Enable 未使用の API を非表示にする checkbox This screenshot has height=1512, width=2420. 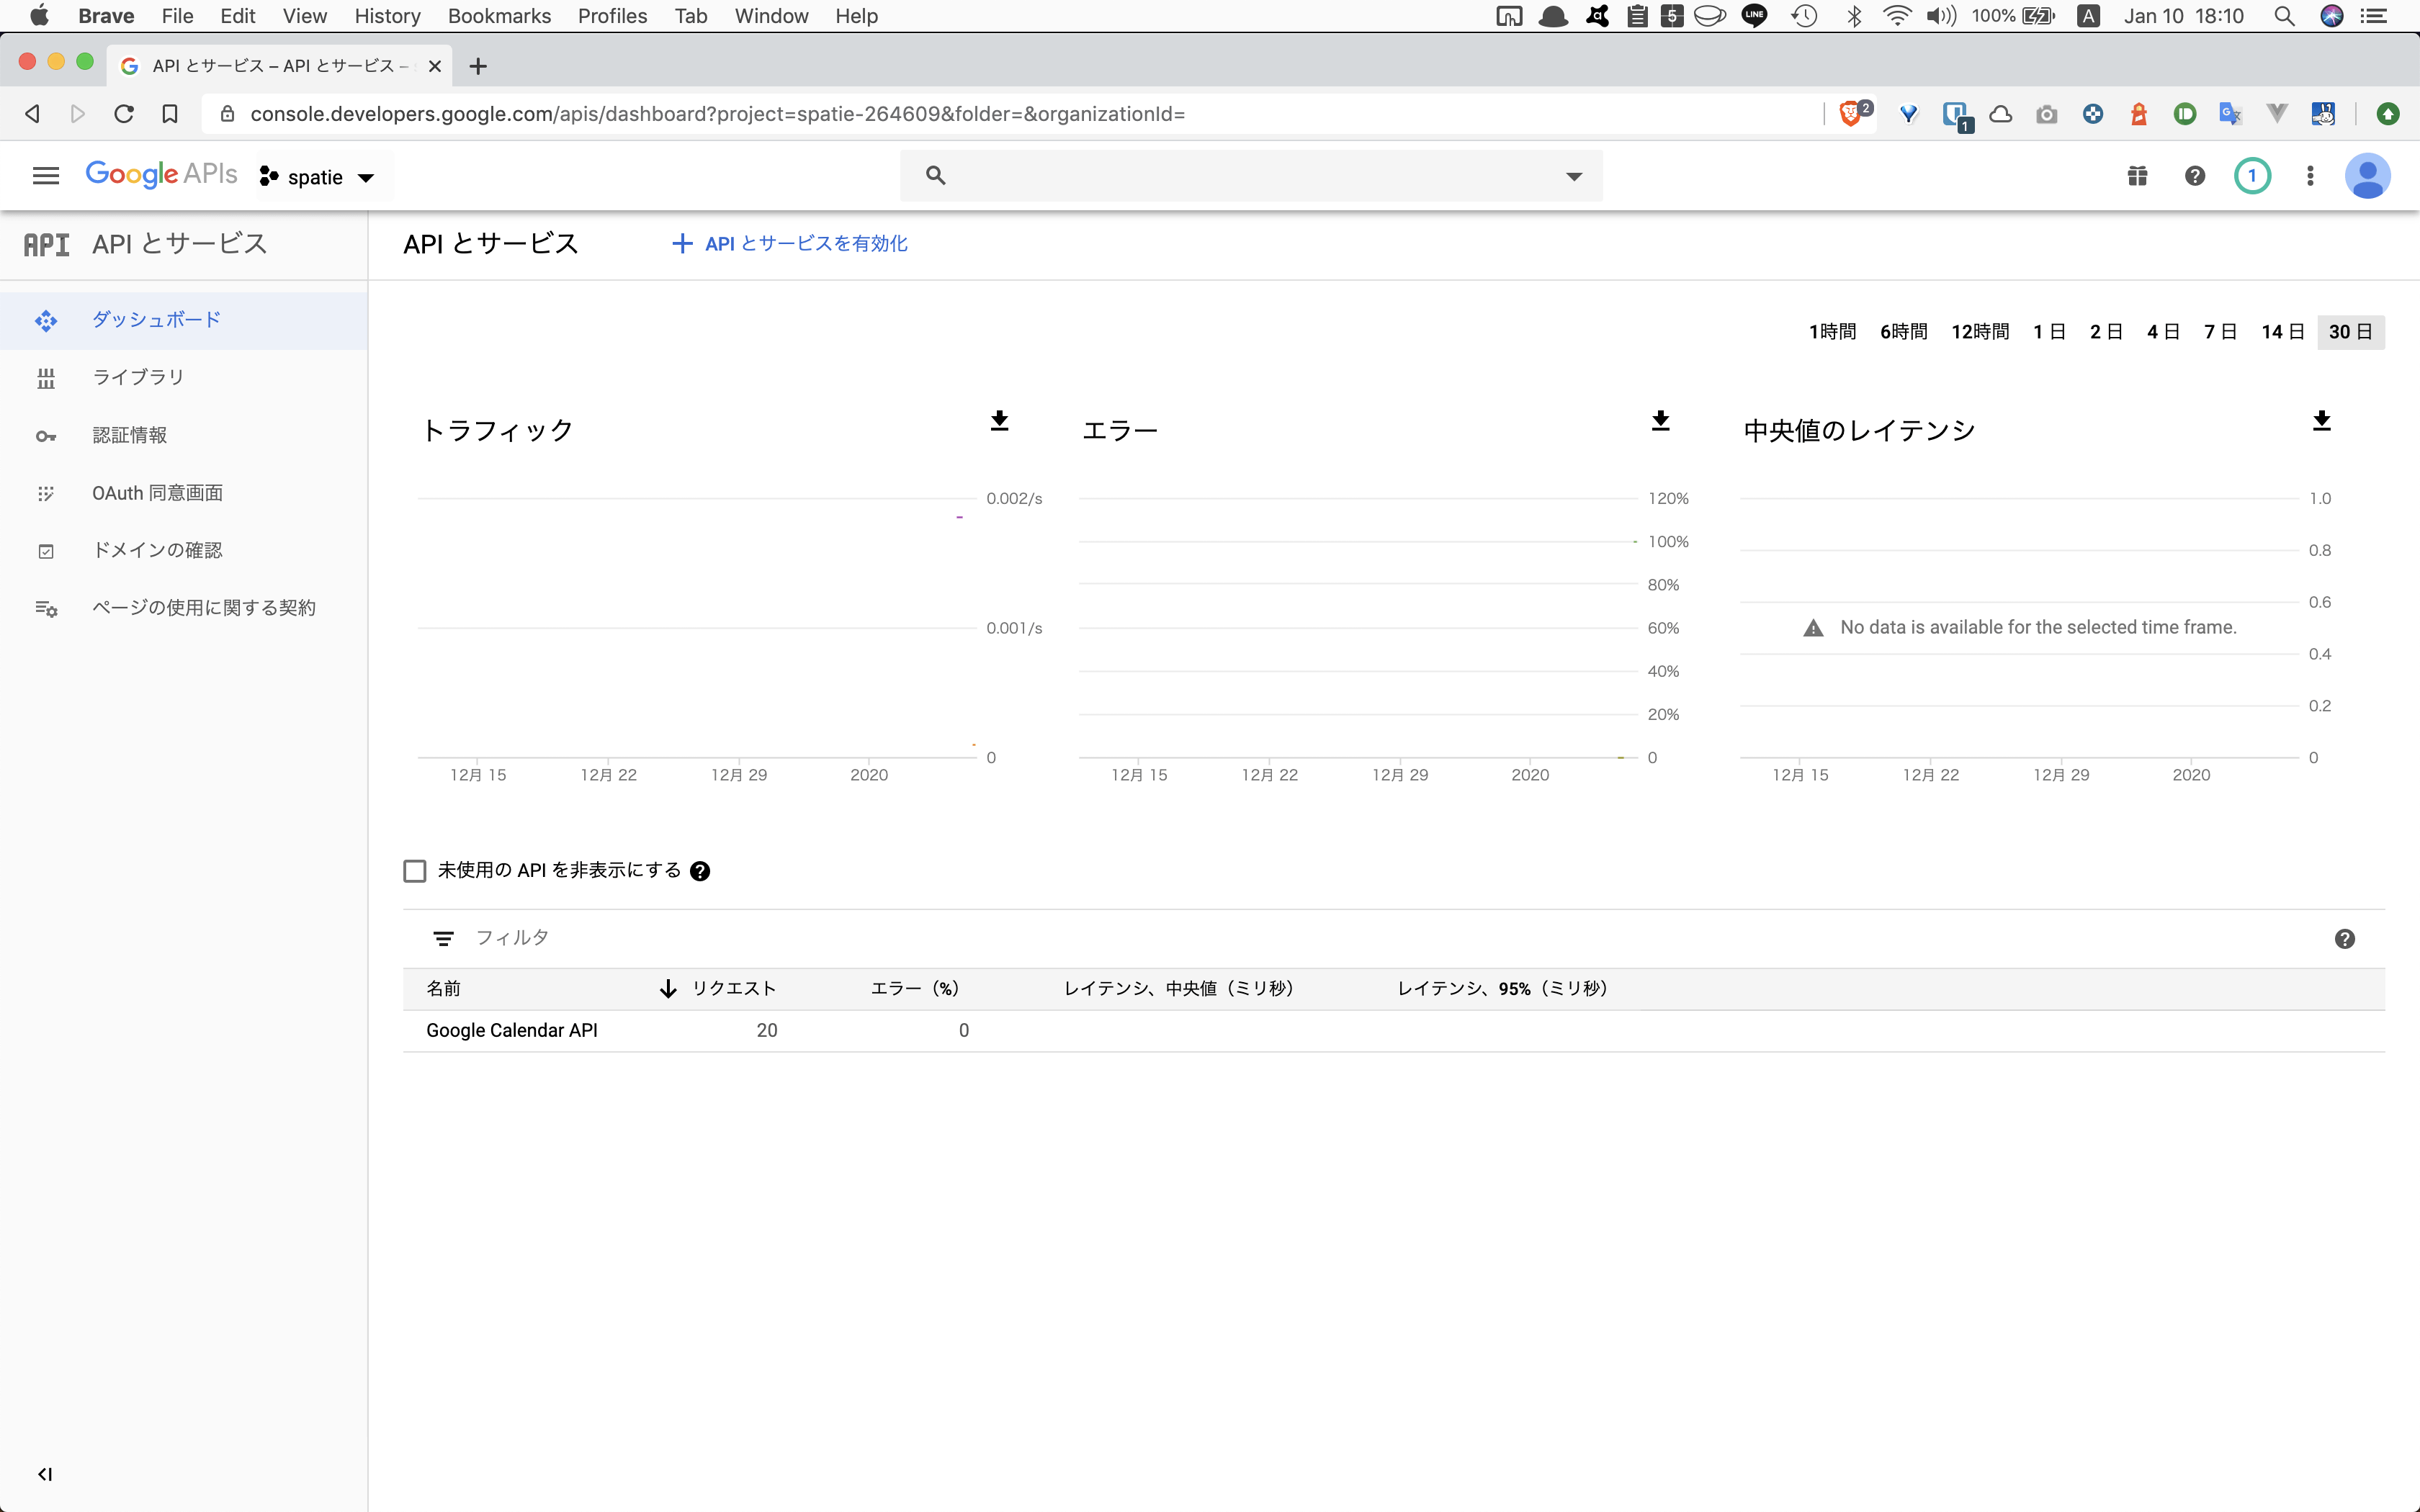tap(415, 870)
